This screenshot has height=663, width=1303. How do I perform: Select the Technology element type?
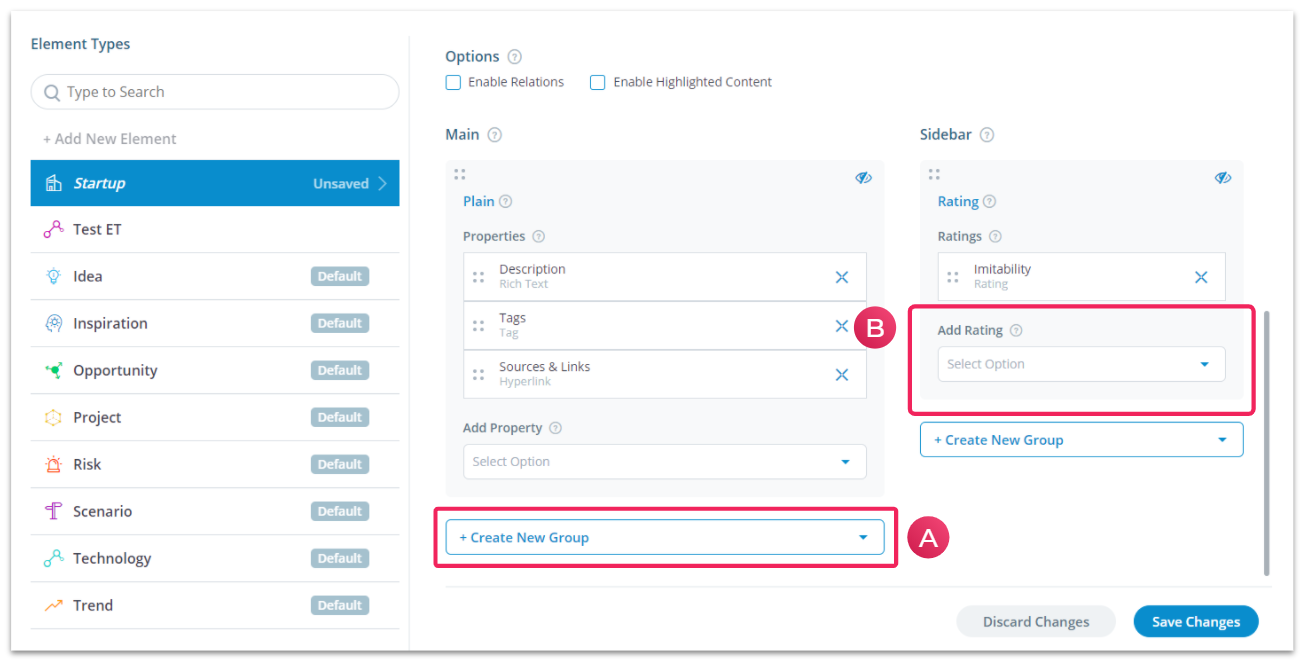pos(215,558)
